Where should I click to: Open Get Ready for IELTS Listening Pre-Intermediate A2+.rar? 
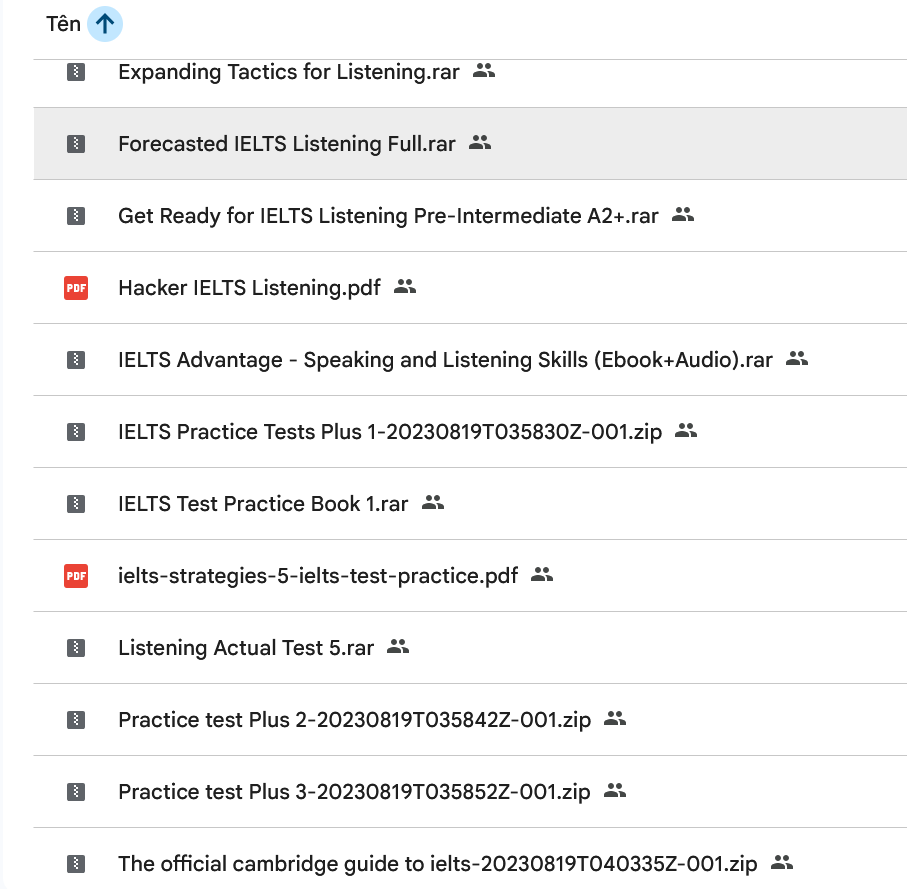tap(387, 216)
